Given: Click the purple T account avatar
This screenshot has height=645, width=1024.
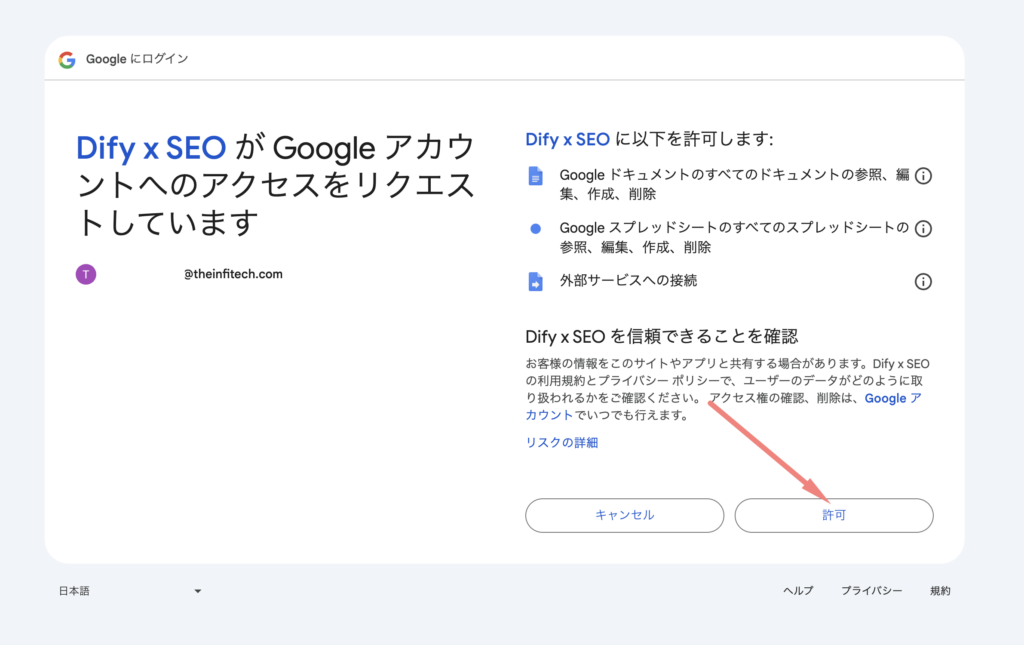Looking at the screenshot, I should coord(86,274).
